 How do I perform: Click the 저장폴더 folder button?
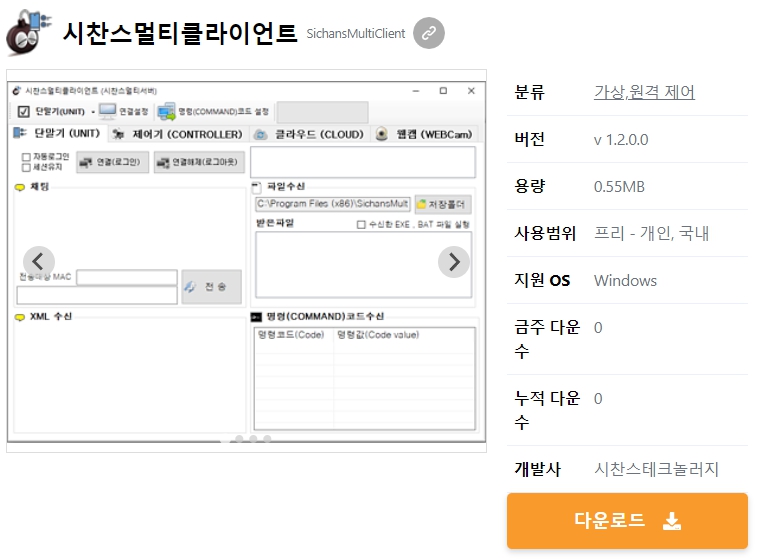click(x=443, y=204)
